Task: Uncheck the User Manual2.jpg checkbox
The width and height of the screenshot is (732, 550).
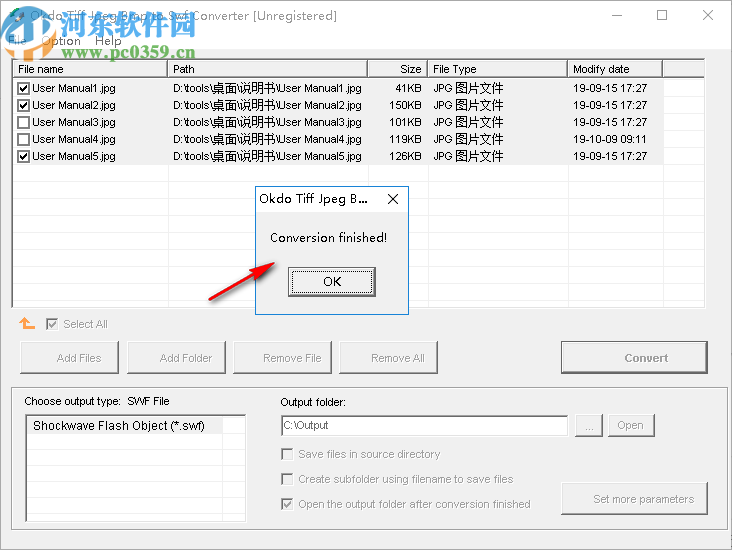Action: pos(23,106)
